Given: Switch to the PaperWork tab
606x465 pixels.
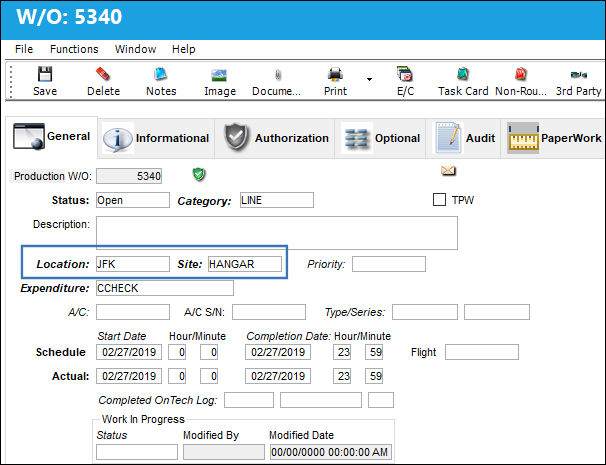Looking at the screenshot, I should (x=553, y=138).
